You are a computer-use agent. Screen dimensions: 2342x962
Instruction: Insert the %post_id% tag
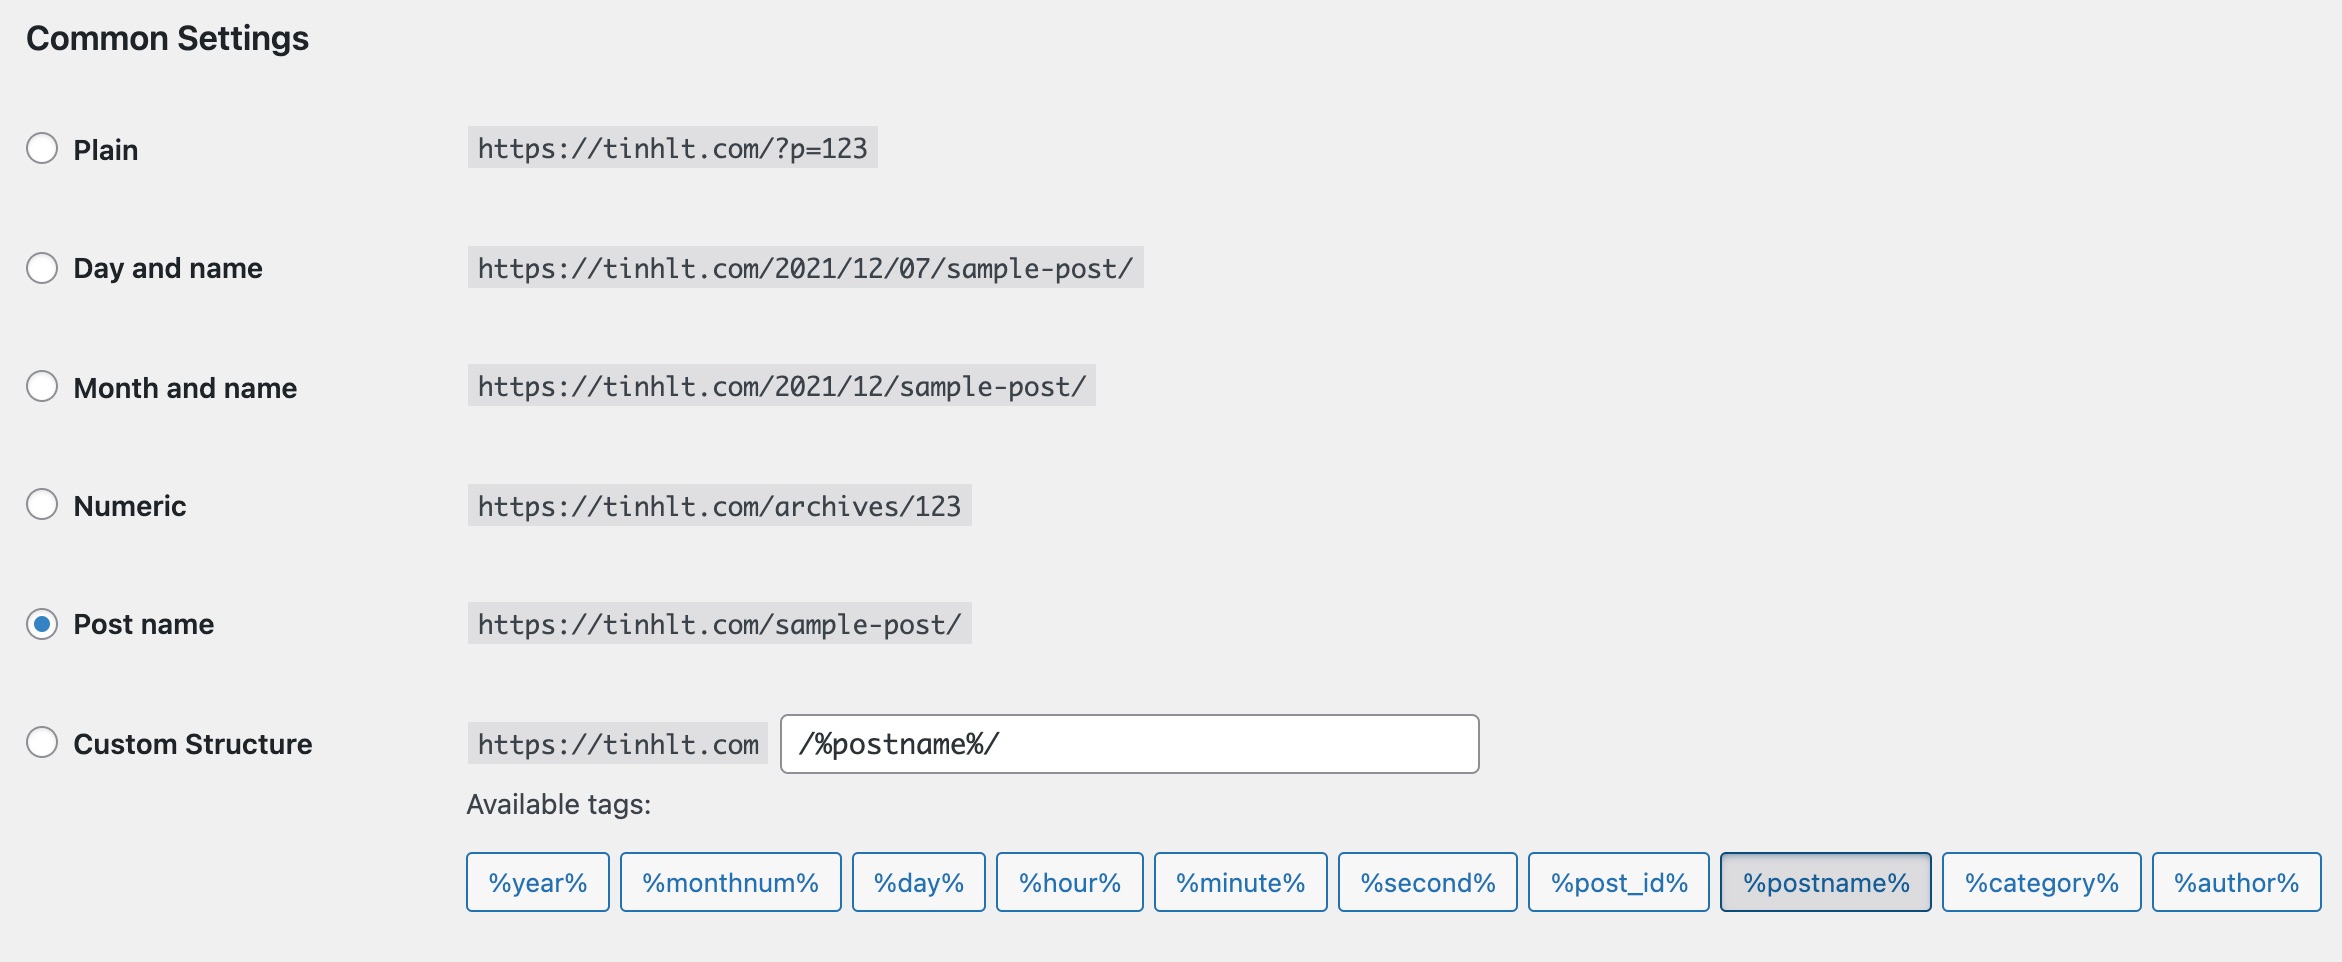coord(1619,882)
